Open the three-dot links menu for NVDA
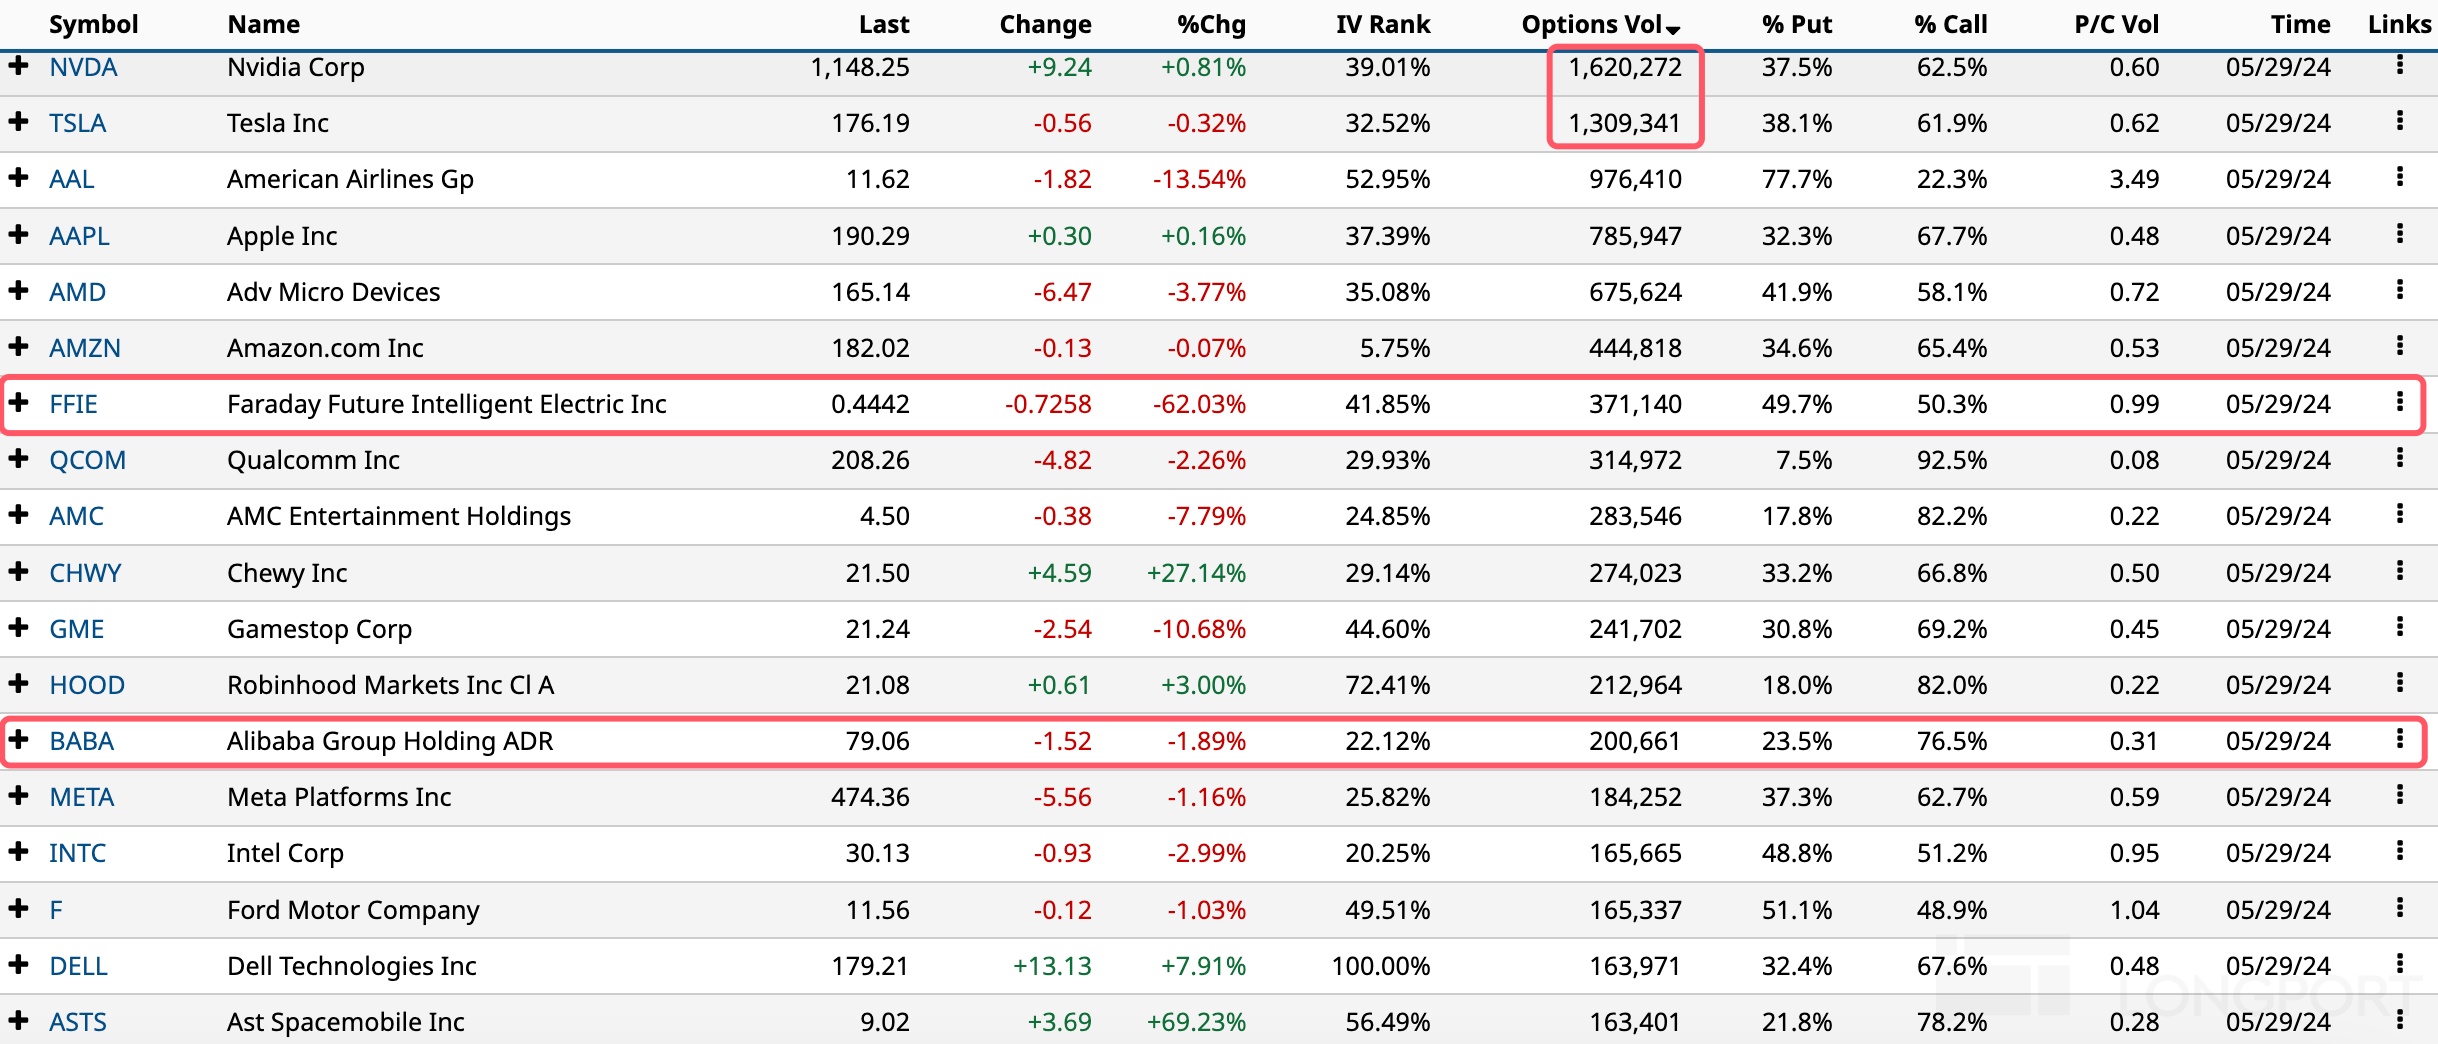This screenshot has height=1044, width=2438. (x=2399, y=66)
